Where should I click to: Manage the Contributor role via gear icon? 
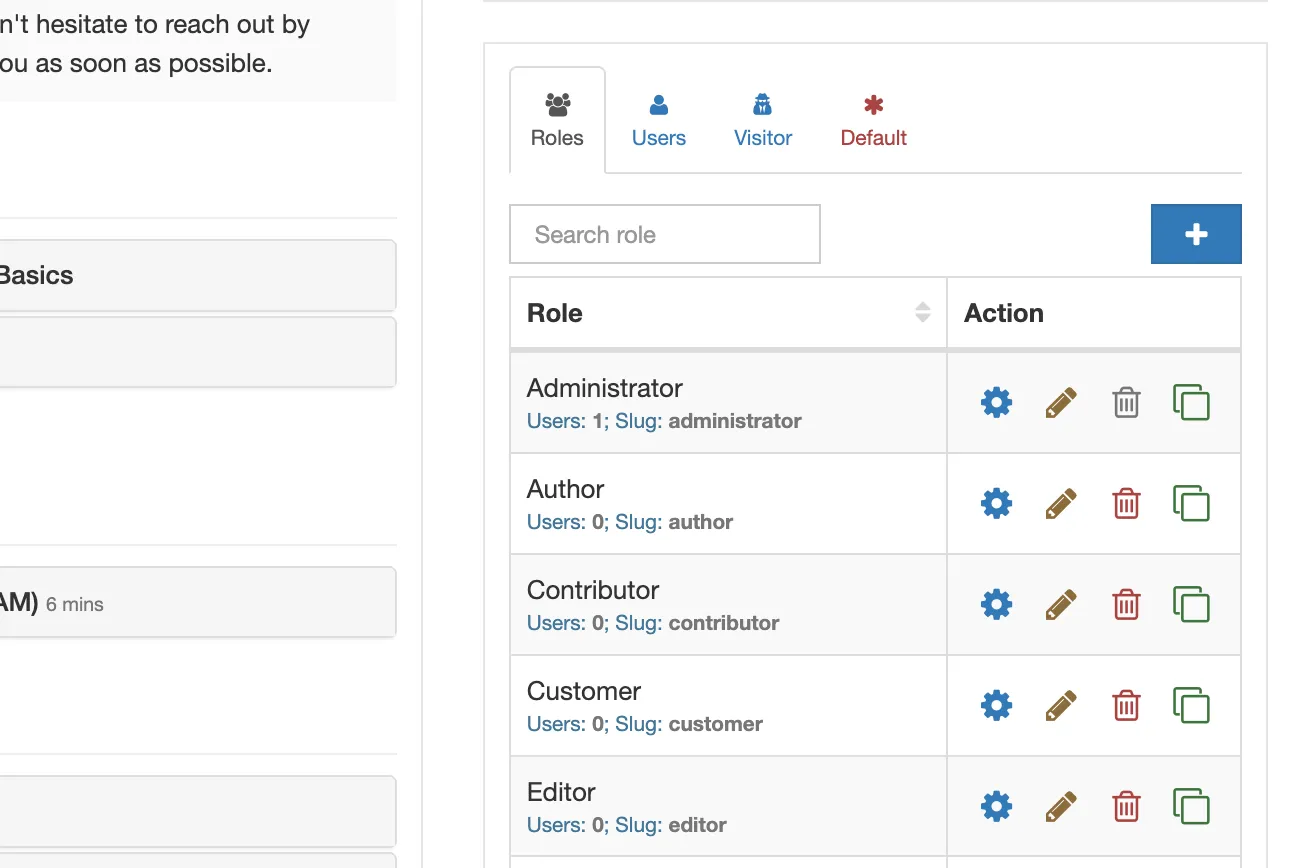coord(996,604)
